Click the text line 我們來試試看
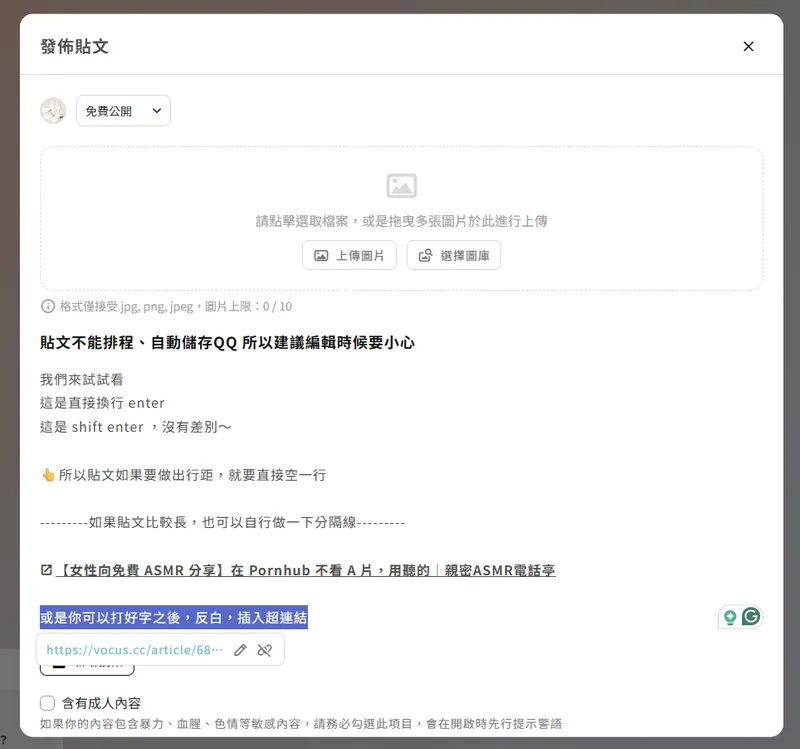Viewport: 800px width, 749px height. coord(82,380)
